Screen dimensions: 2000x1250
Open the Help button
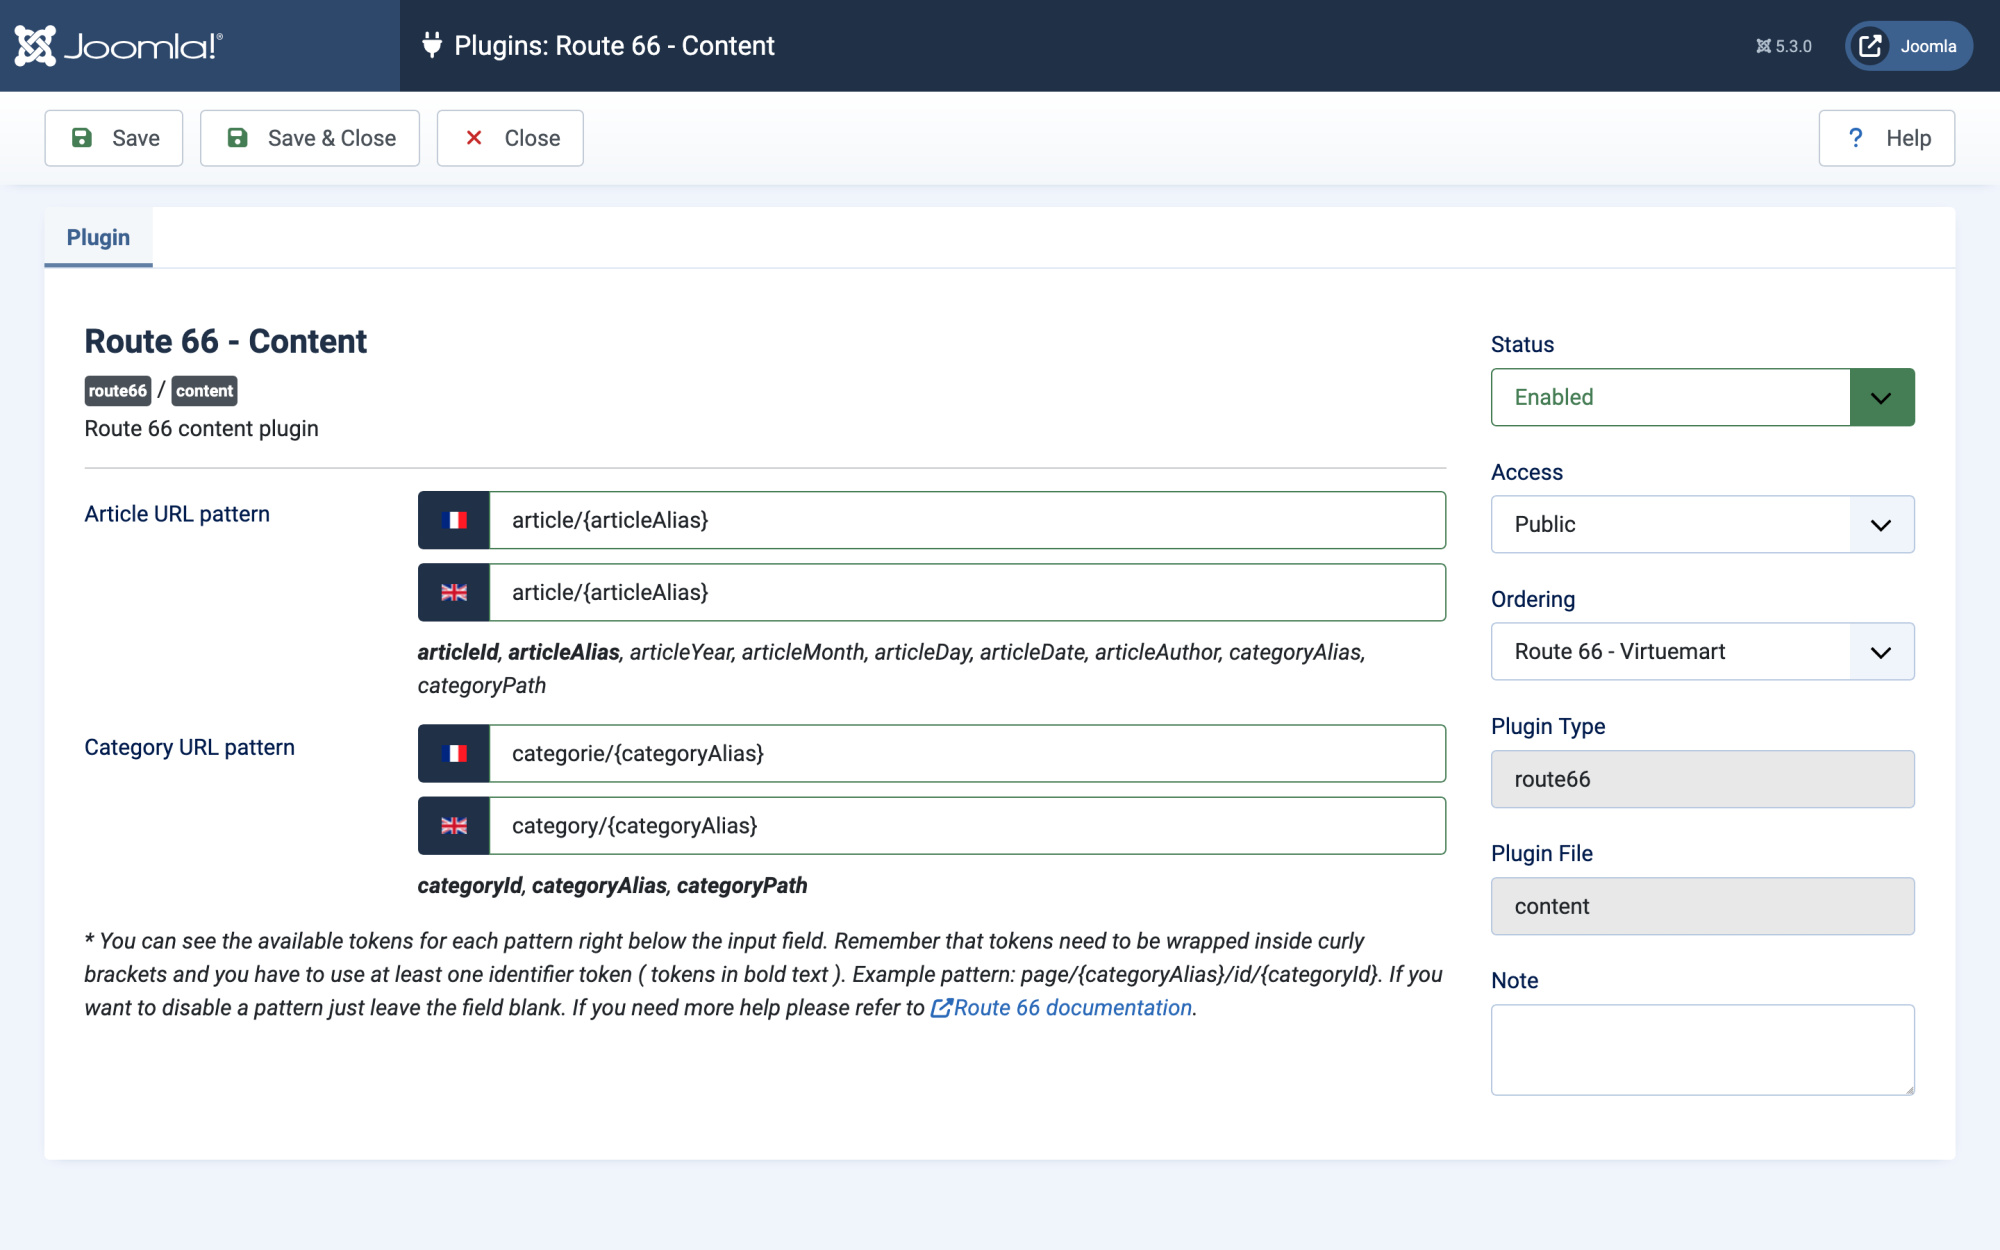point(1886,138)
